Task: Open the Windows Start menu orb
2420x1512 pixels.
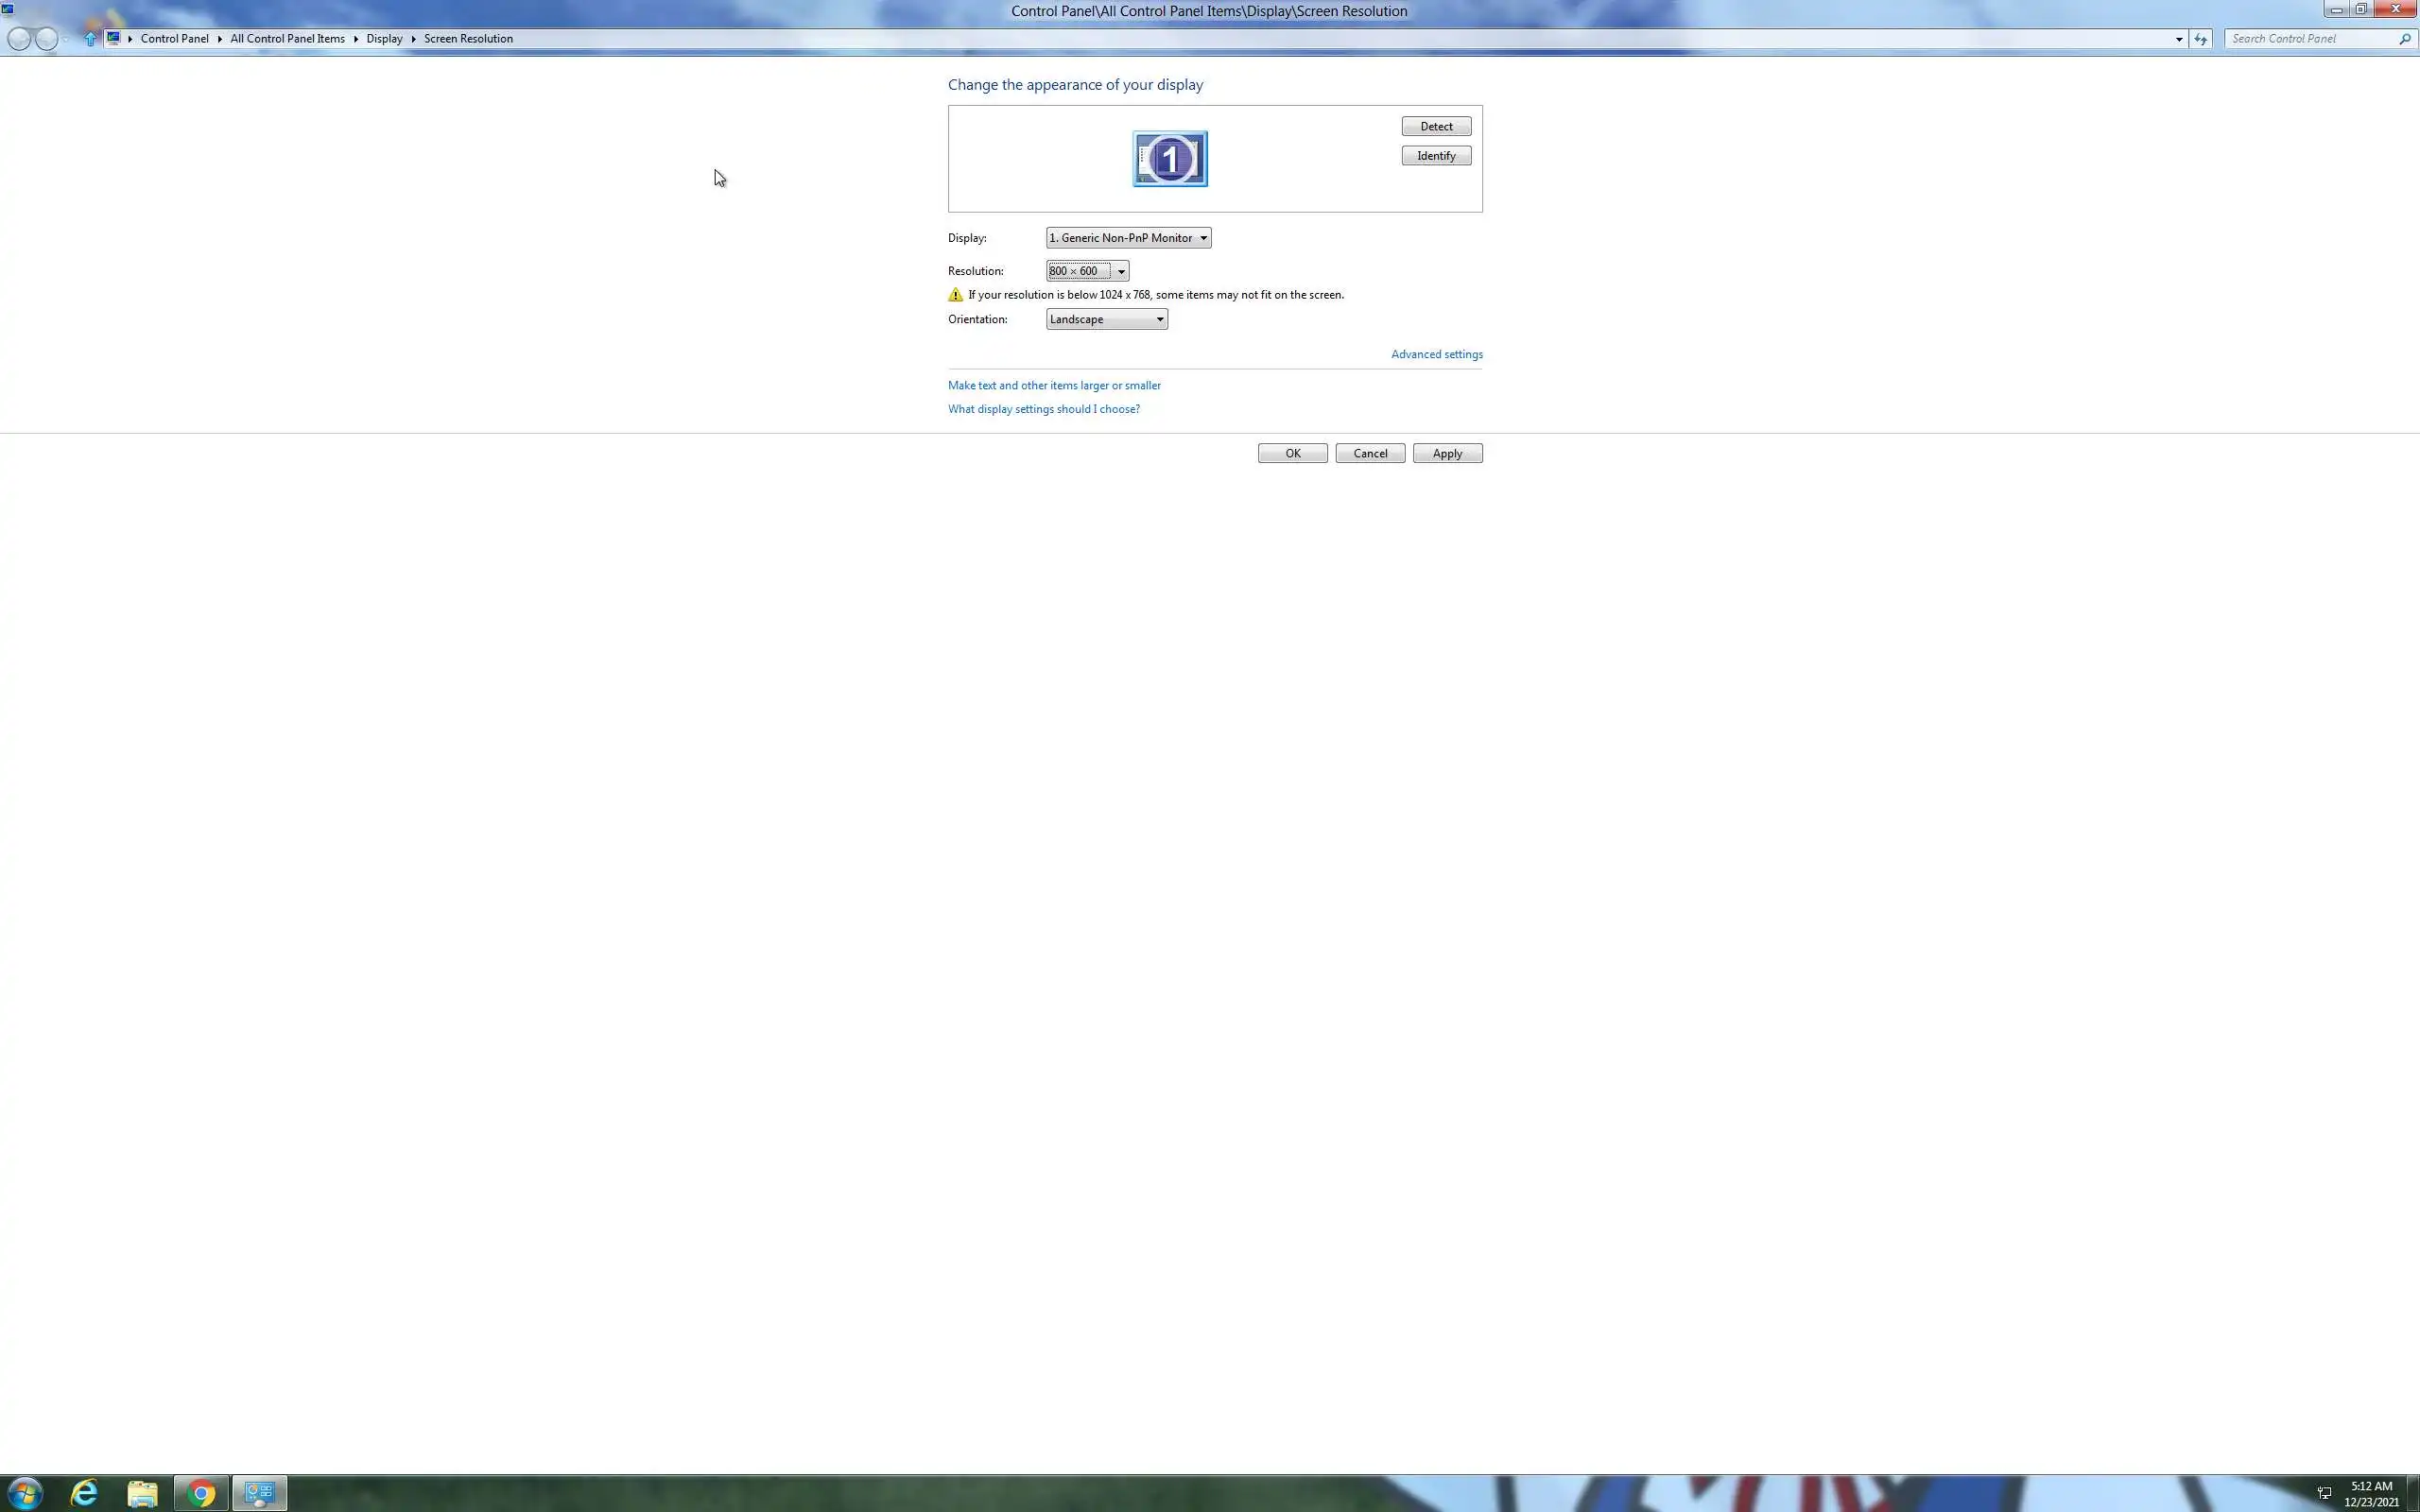Action: click(x=25, y=1493)
